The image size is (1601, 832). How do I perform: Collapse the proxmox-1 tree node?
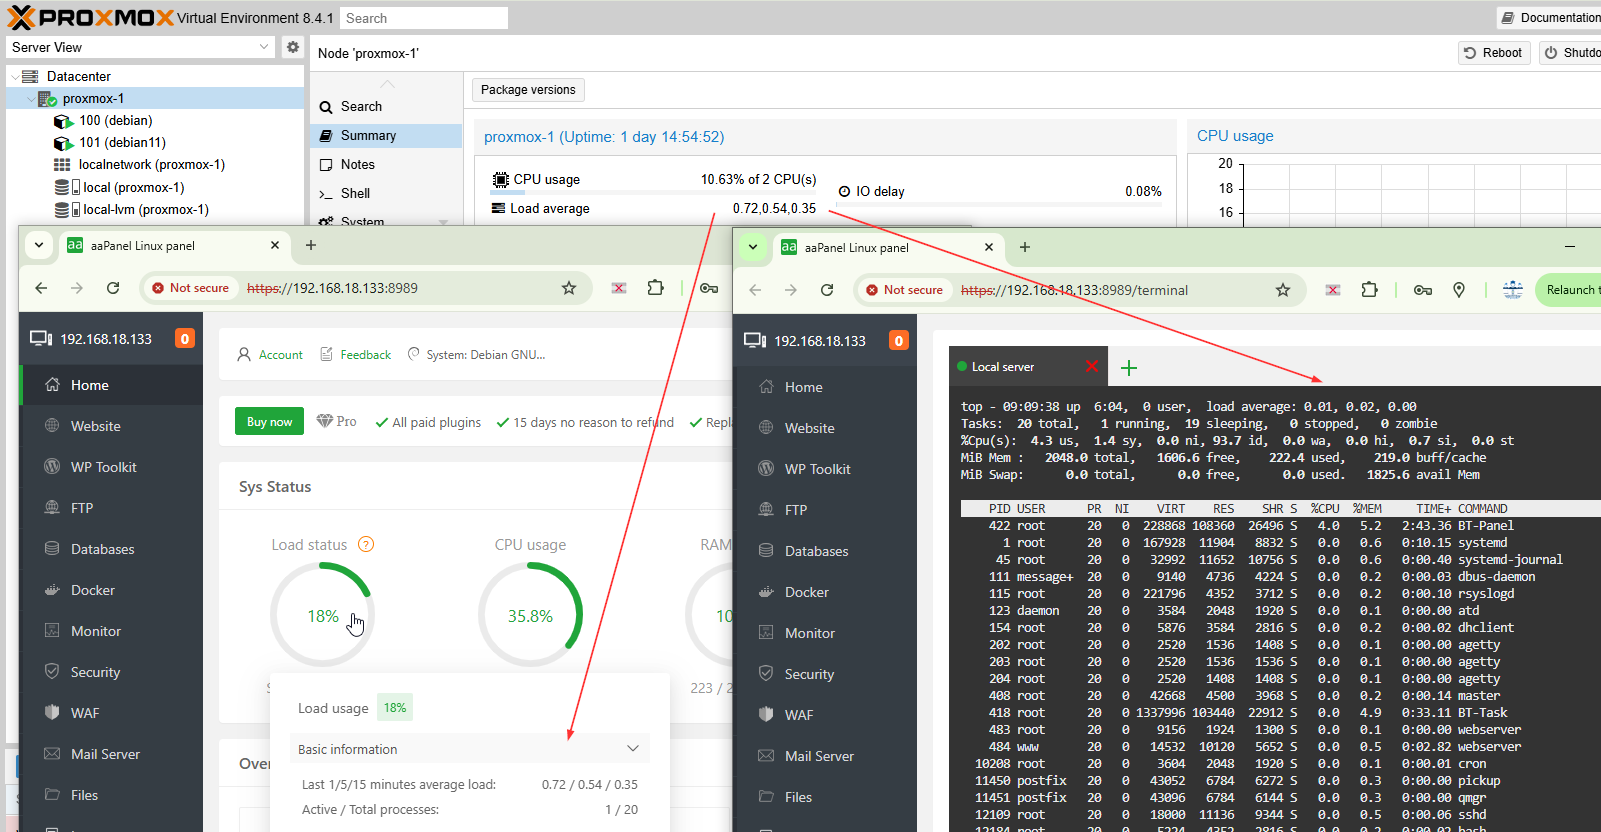pyautogui.click(x=29, y=99)
